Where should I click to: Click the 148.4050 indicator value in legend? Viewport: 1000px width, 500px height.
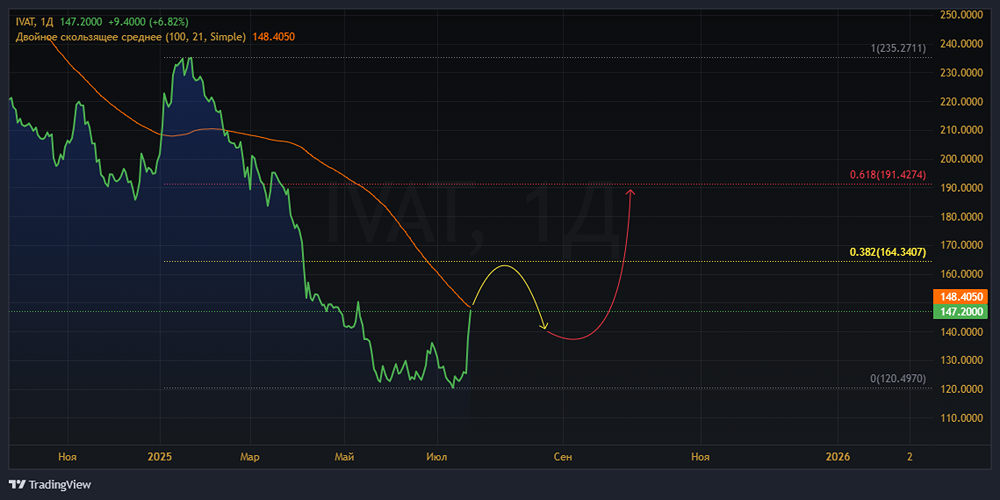click(274, 37)
